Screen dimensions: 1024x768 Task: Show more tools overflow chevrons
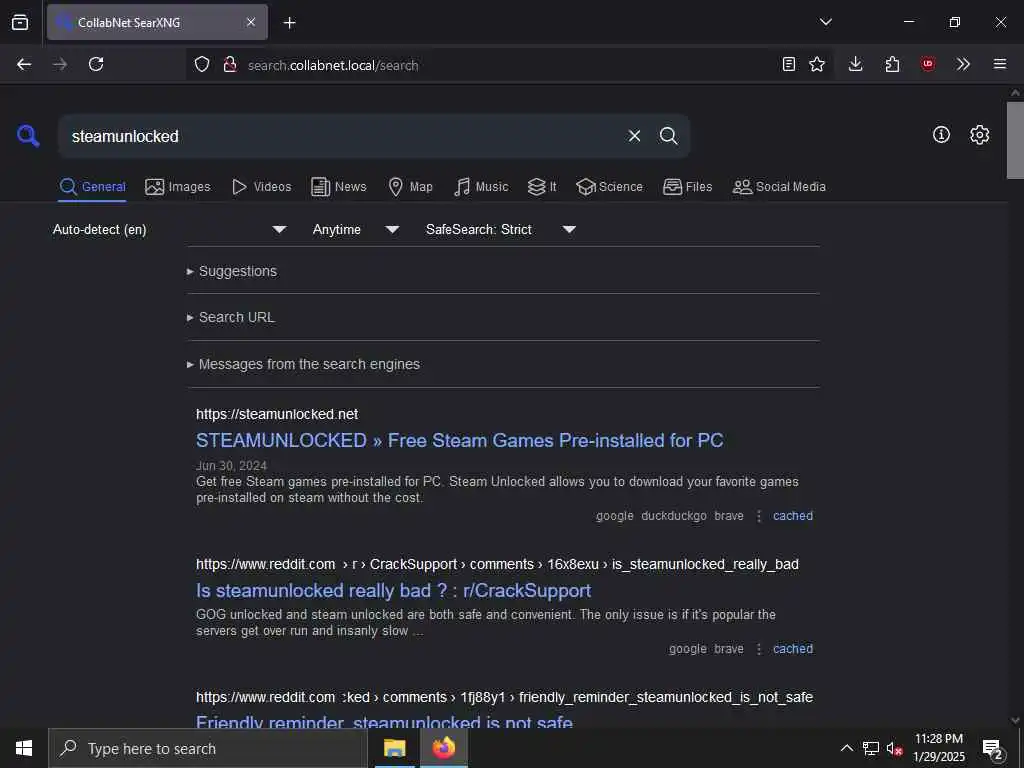(963, 64)
